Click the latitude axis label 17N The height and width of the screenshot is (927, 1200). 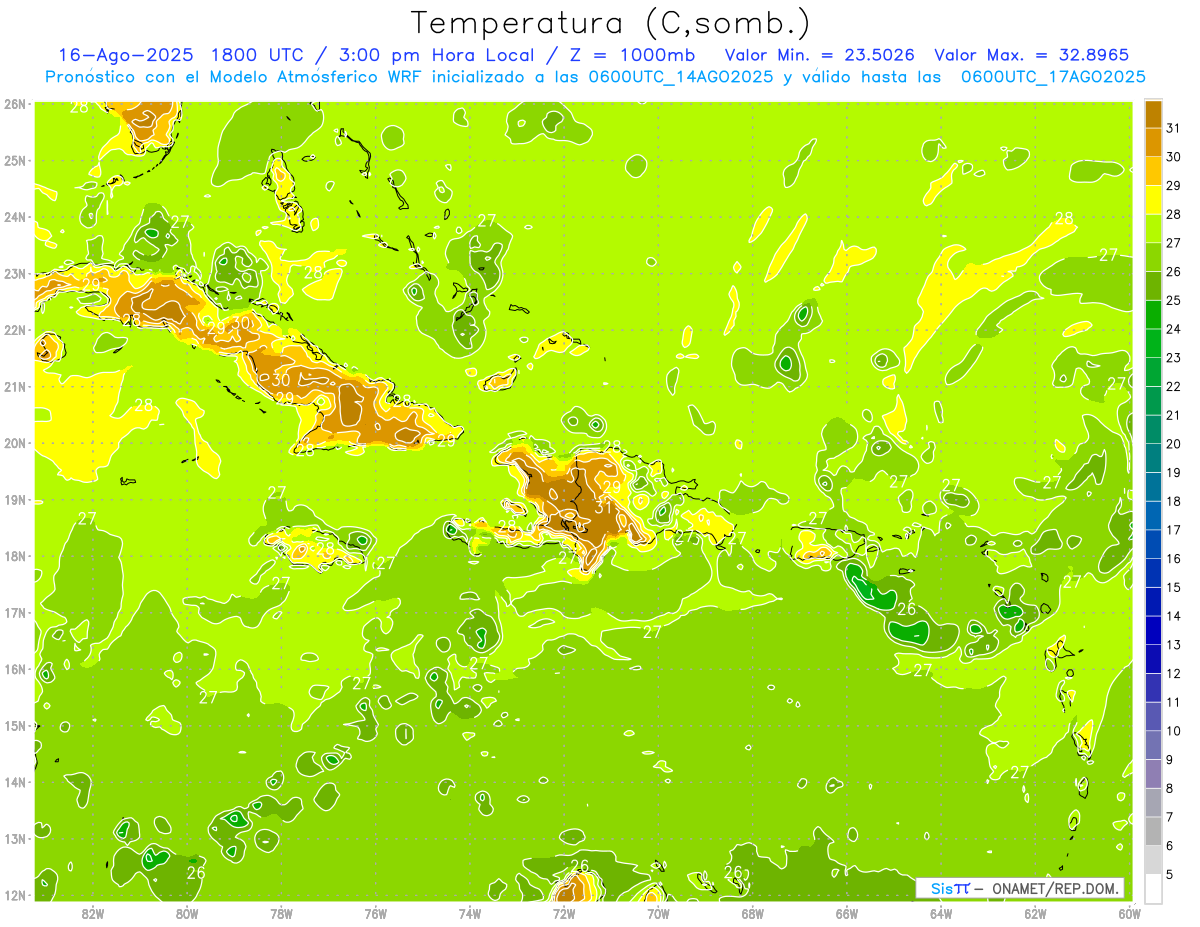pyautogui.click(x=15, y=612)
